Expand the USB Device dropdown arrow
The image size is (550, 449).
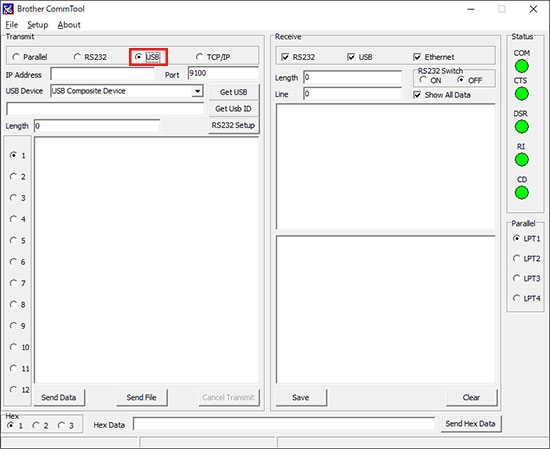(197, 91)
